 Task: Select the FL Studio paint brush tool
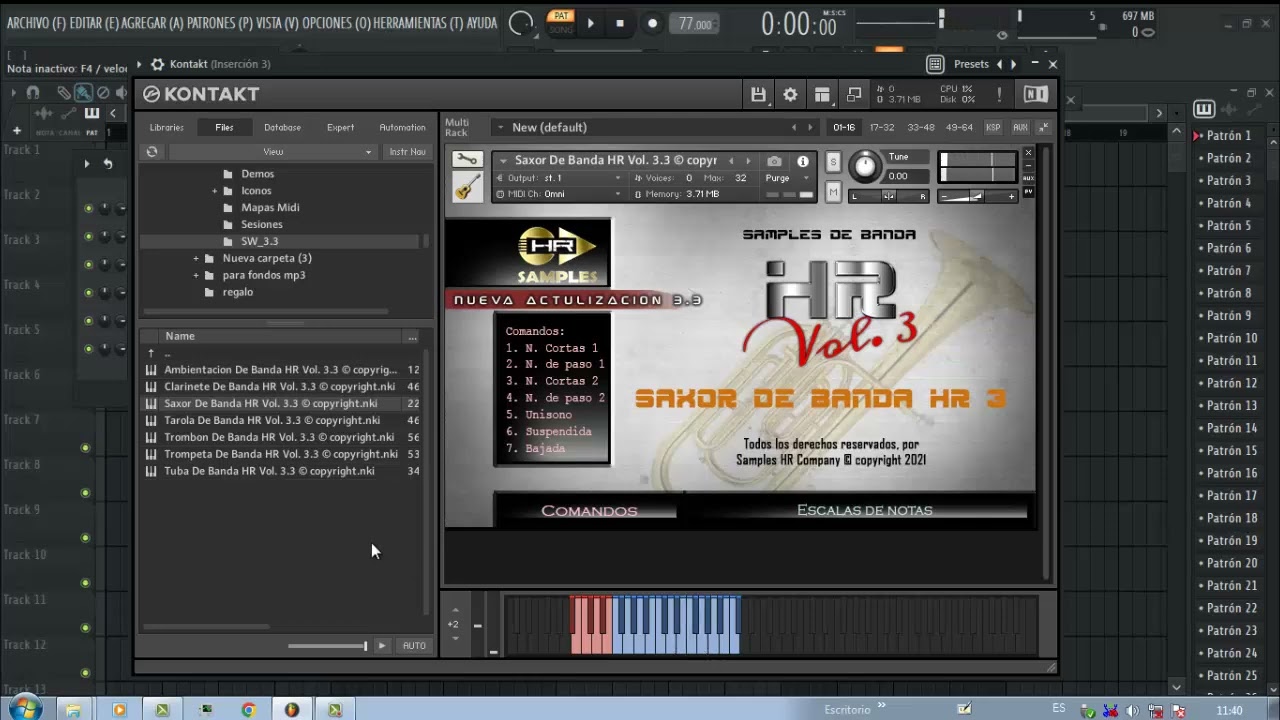pyautogui.click(x=83, y=93)
